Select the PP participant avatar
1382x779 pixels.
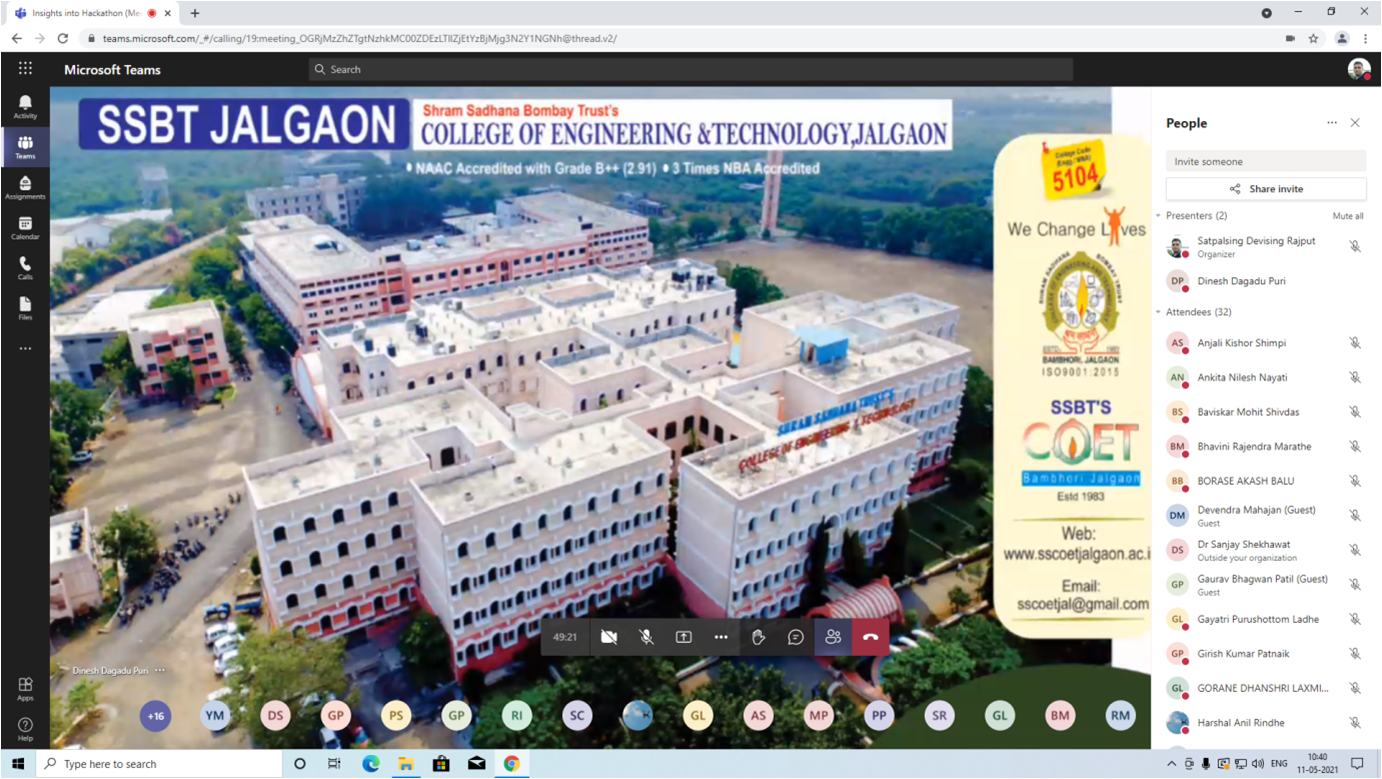click(879, 715)
